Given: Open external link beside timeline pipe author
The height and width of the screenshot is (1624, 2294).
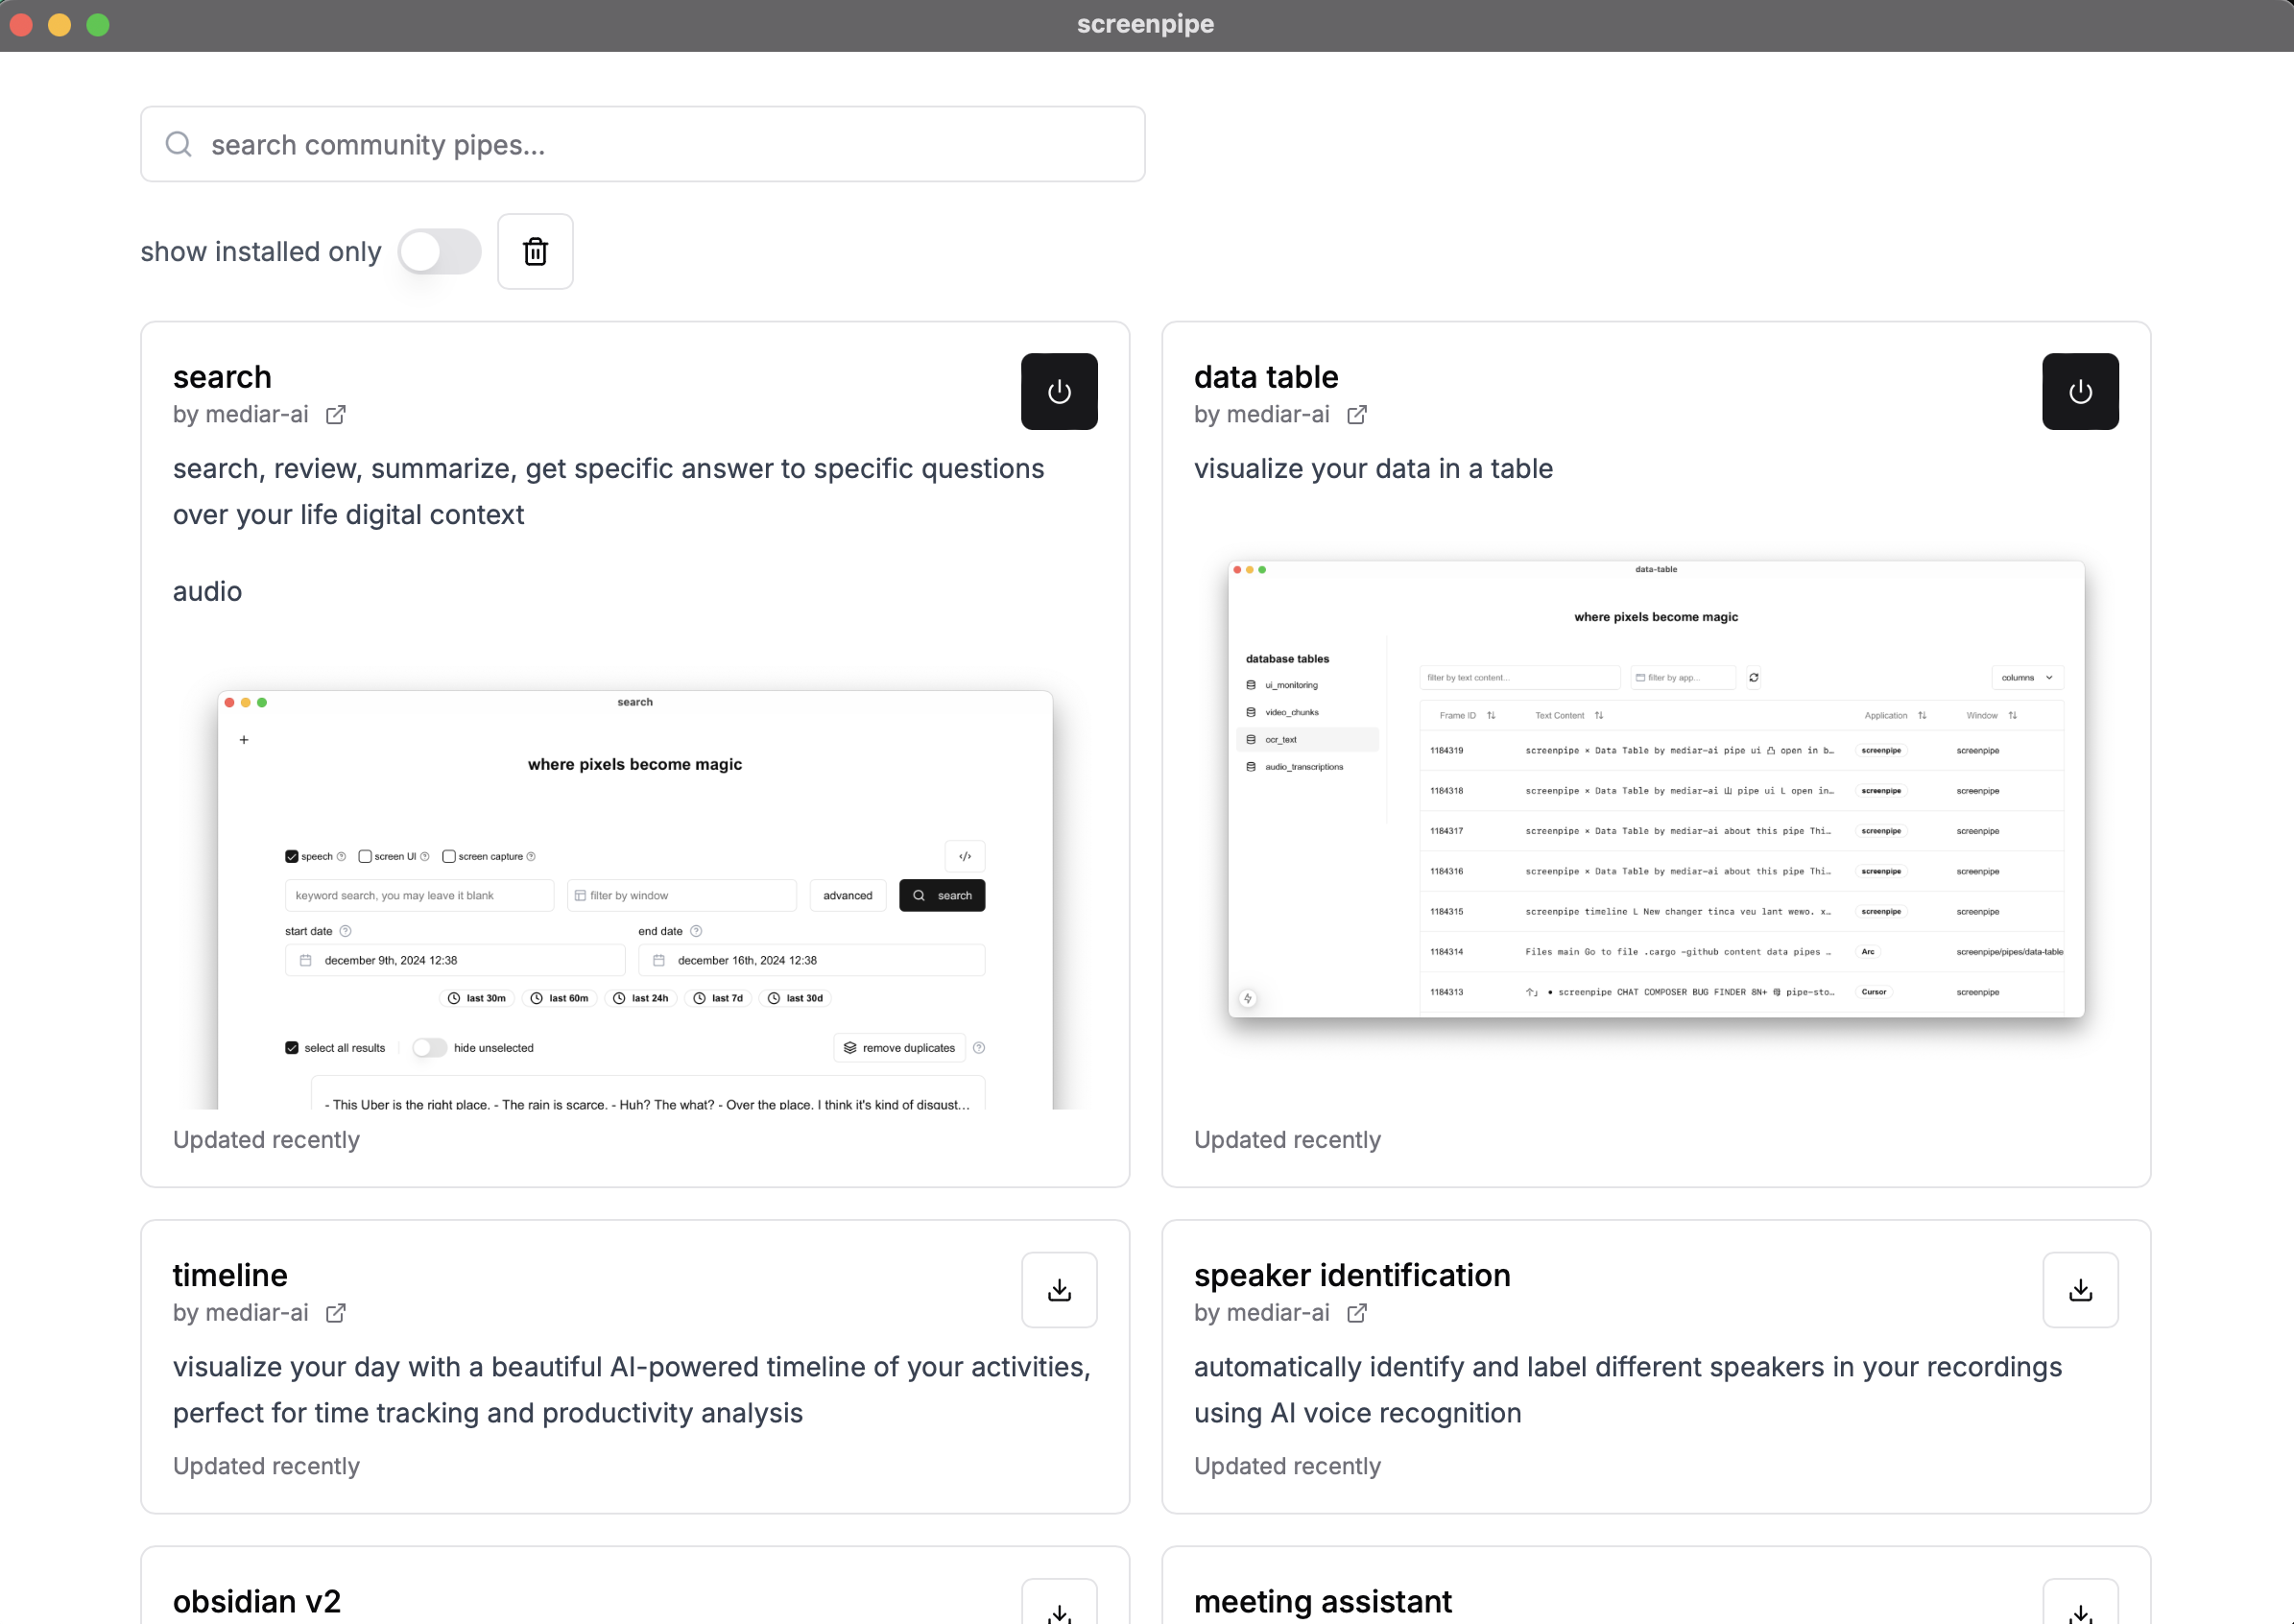Looking at the screenshot, I should click(336, 1313).
